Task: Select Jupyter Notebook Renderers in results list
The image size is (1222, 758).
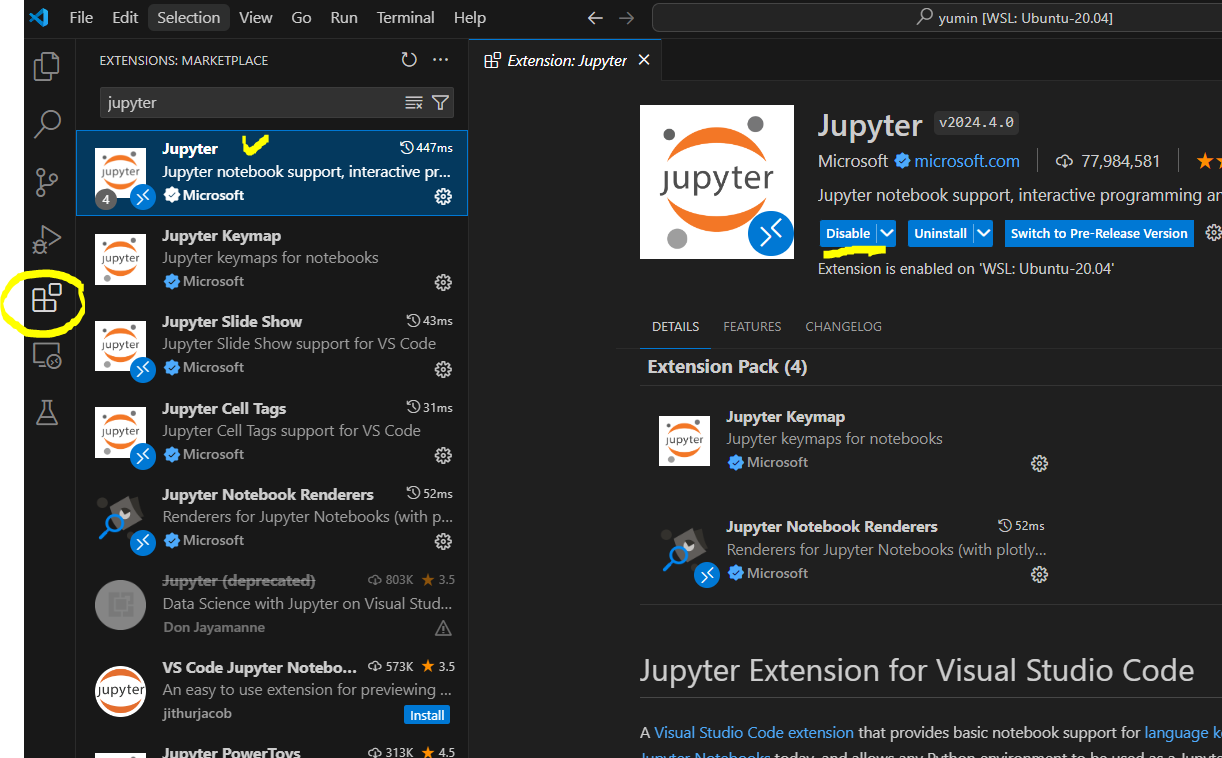Action: pos(272,518)
